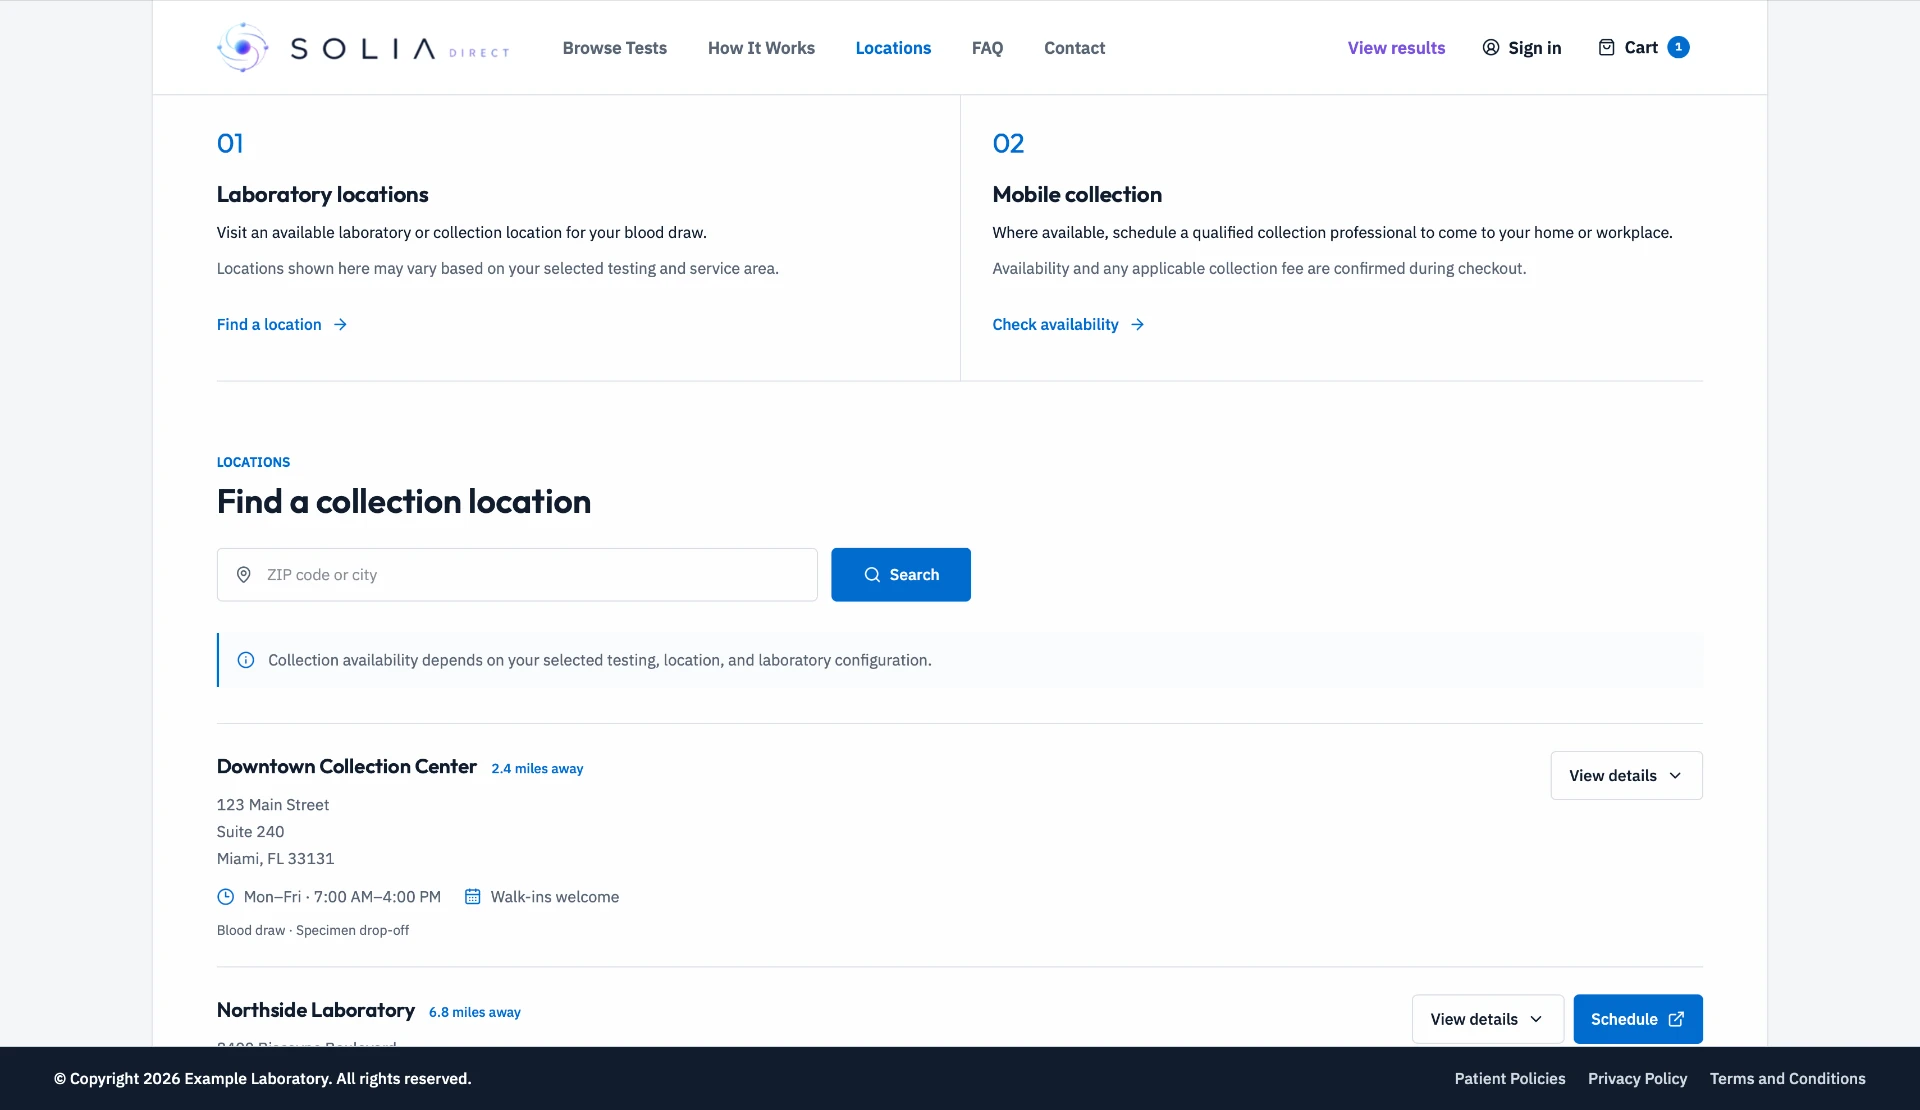Go to How It Works page
1920x1110 pixels.
[761, 48]
